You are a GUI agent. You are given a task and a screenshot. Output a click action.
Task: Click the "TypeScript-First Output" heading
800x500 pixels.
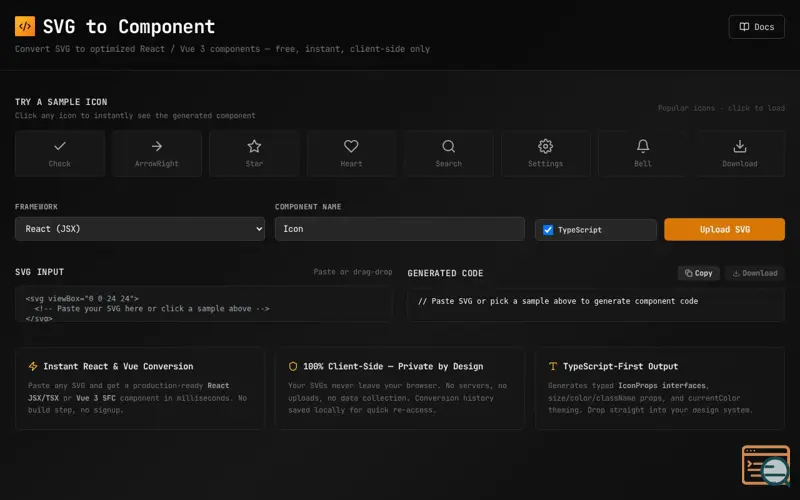pyautogui.click(x=620, y=366)
